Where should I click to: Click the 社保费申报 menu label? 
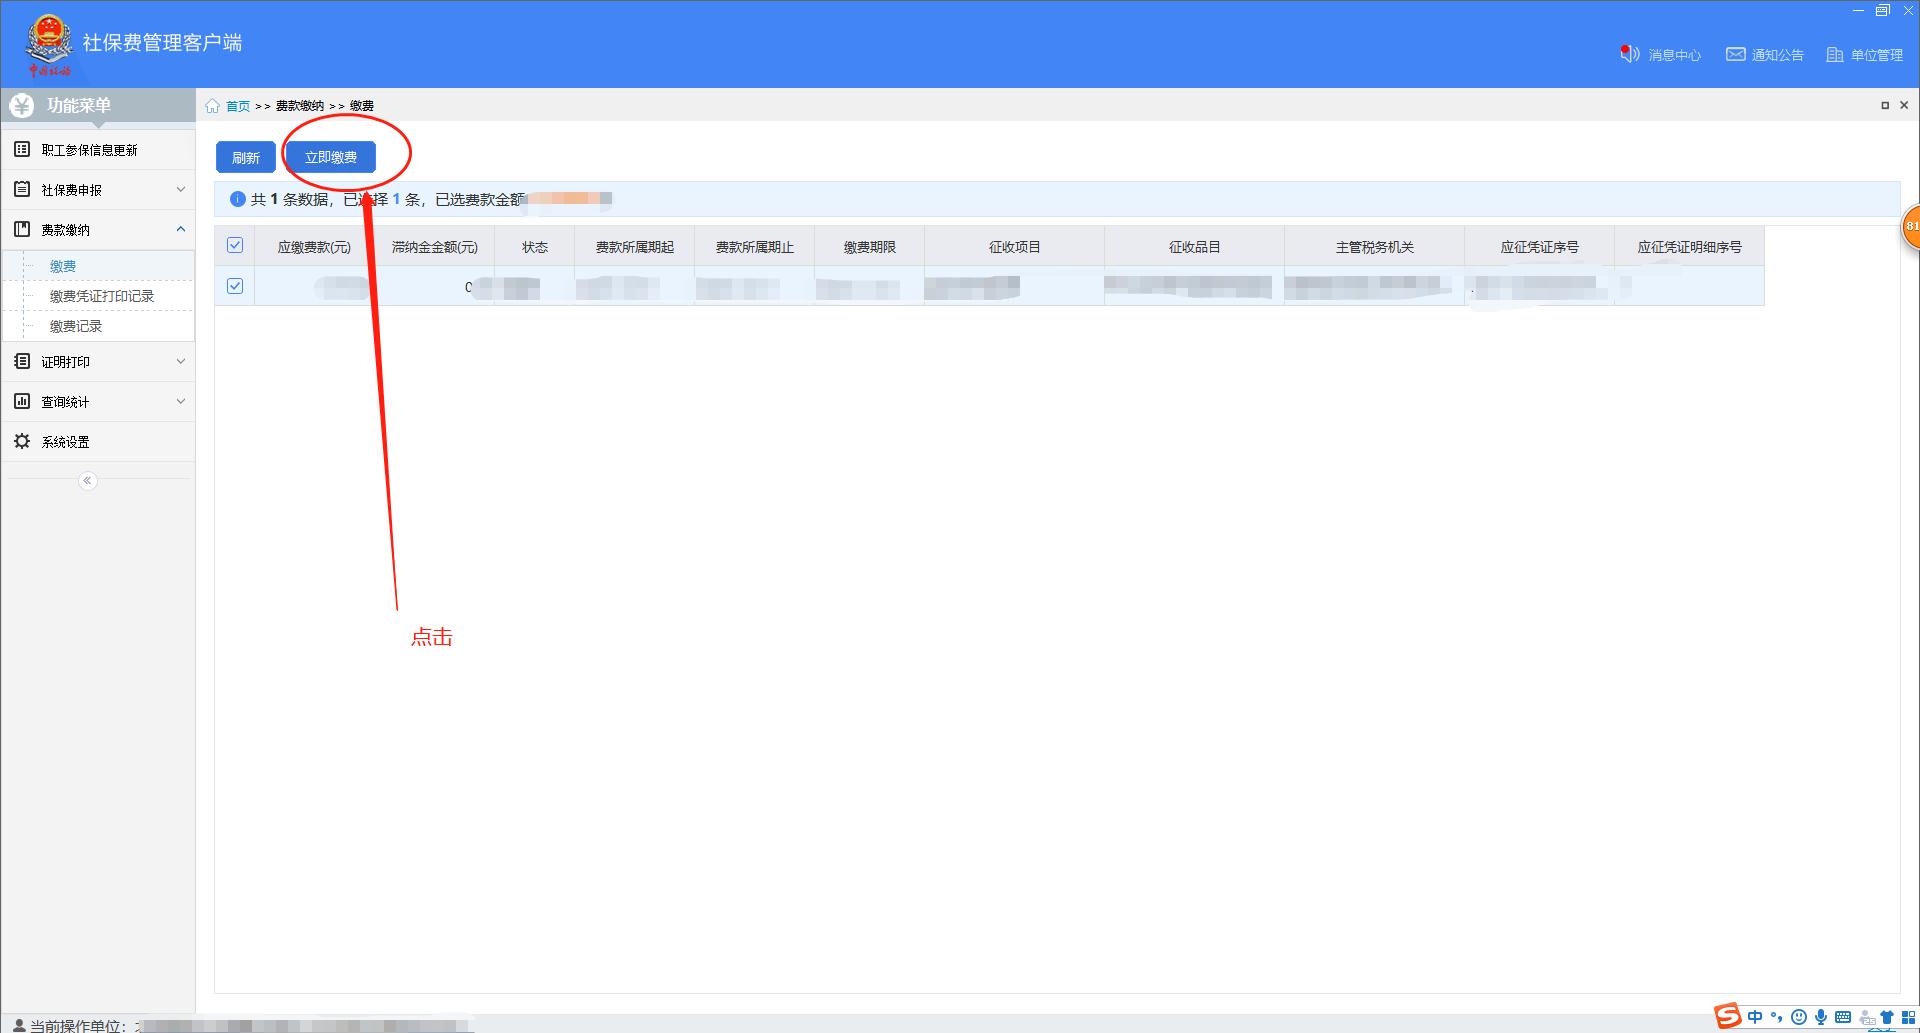pyautogui.click(x=71, y=190)
